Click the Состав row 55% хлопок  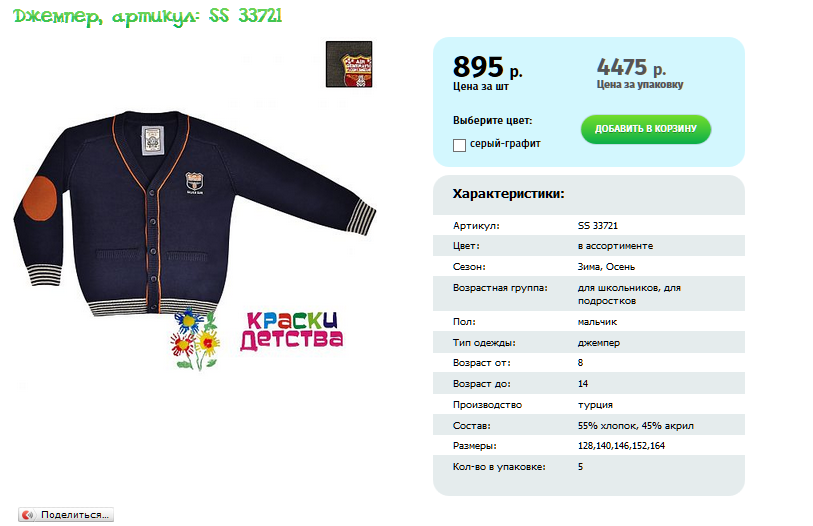pyautogui.click(x=588, y=425)
